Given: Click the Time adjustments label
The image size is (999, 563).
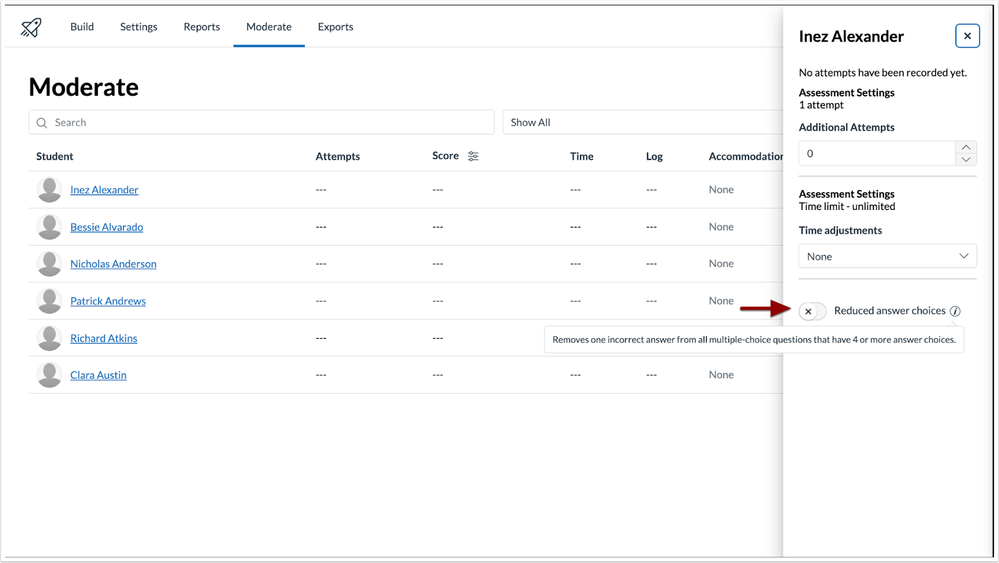Looking at the screenshot, I should pyautogui.click(x=840, y=230).
